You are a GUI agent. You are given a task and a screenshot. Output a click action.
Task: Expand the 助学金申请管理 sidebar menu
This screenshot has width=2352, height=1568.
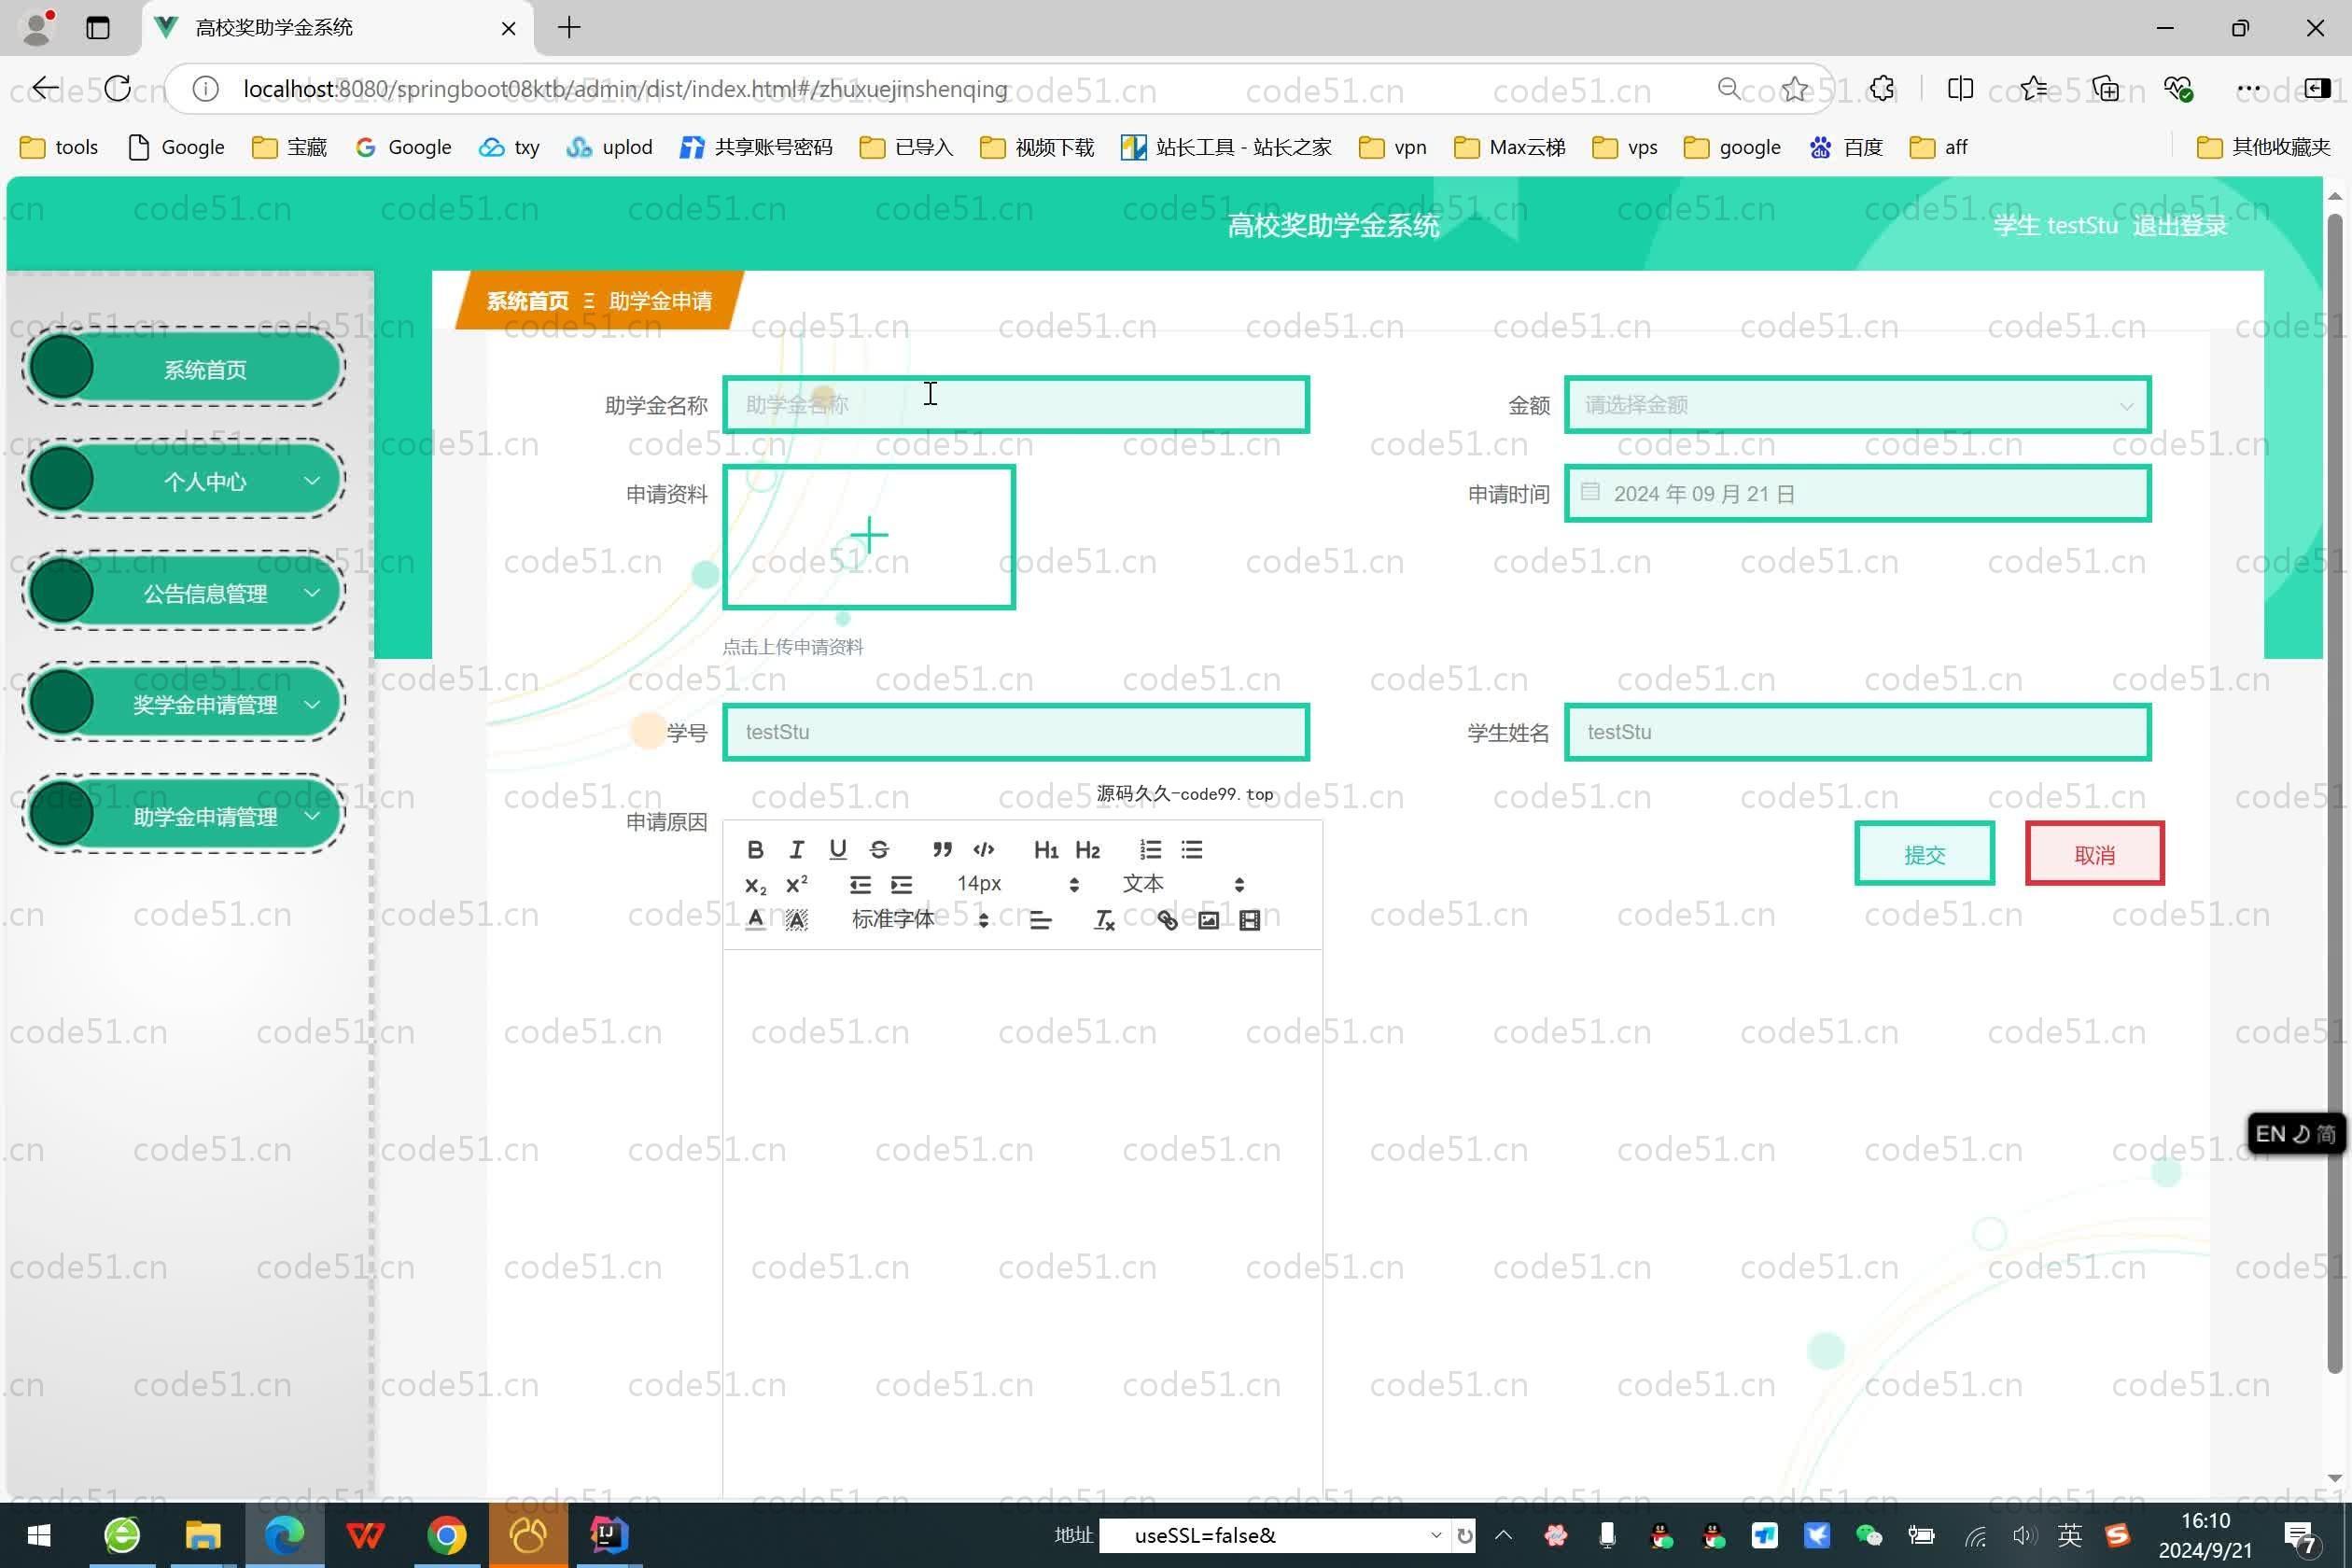pyautogui.click(x=184, y=817)
